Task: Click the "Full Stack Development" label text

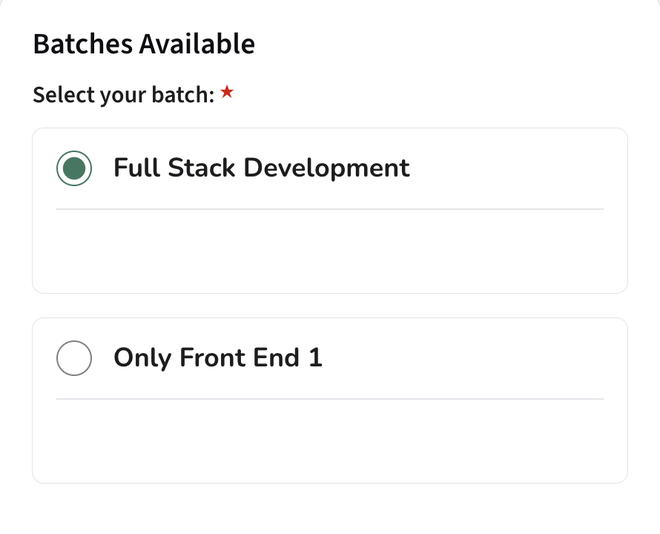Action: point(261,168)
